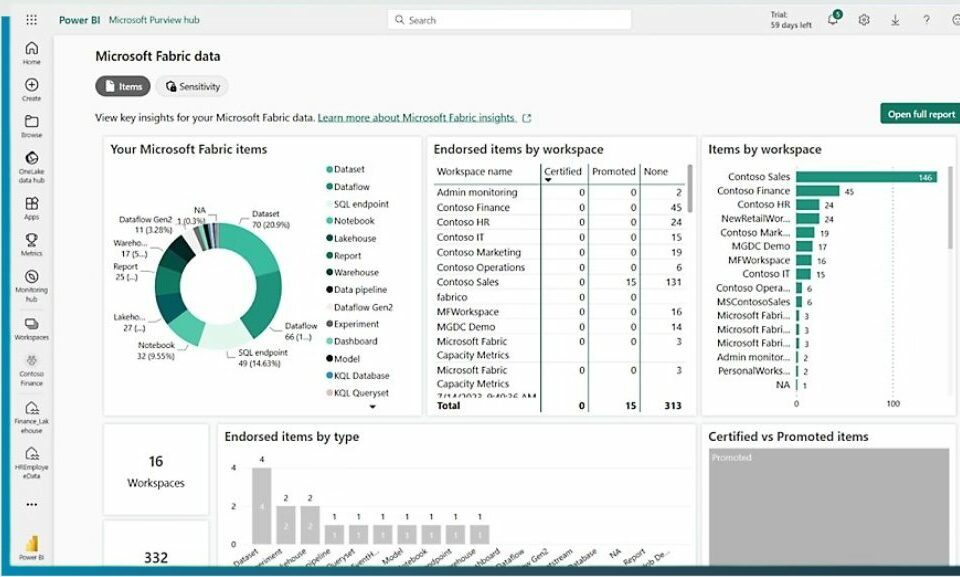The height and width of the screenshot is (577, 960).
Task: Click the Open full report button
Action: (920, 114)
